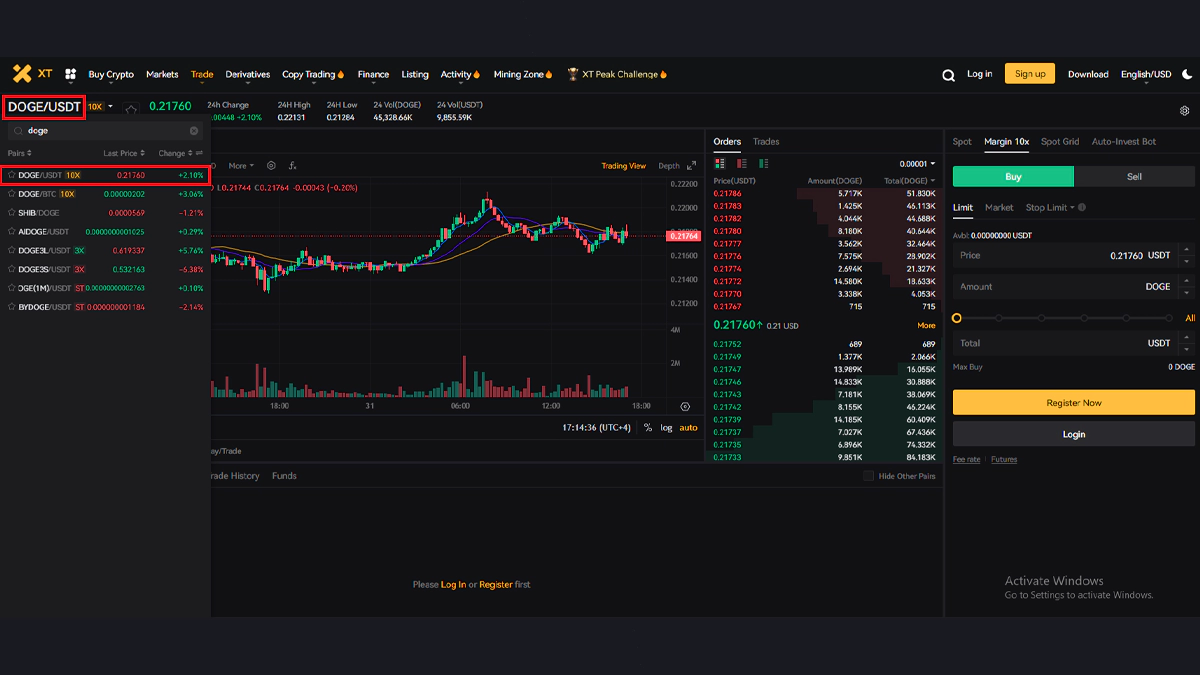Open the Fee rate link
Image resolution: width=1200 pixels, height=675 pixels.
click(x=966, y=460)
